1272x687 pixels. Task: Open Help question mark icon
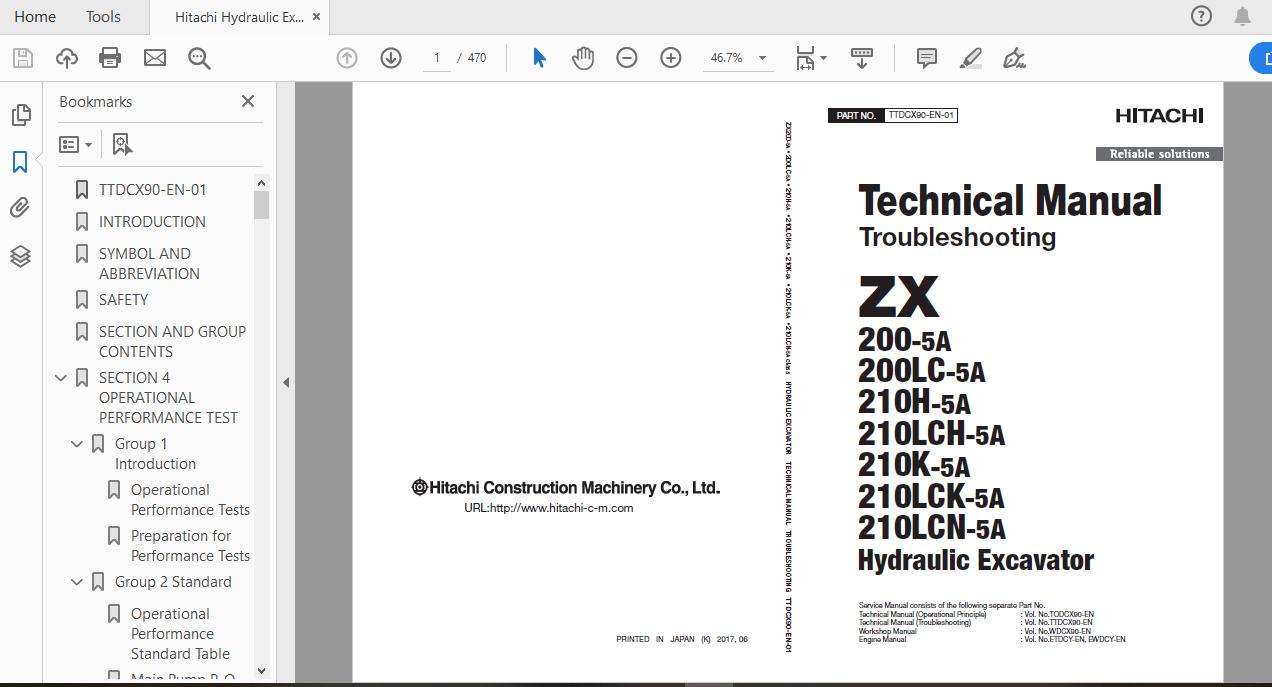point(1201,16)
